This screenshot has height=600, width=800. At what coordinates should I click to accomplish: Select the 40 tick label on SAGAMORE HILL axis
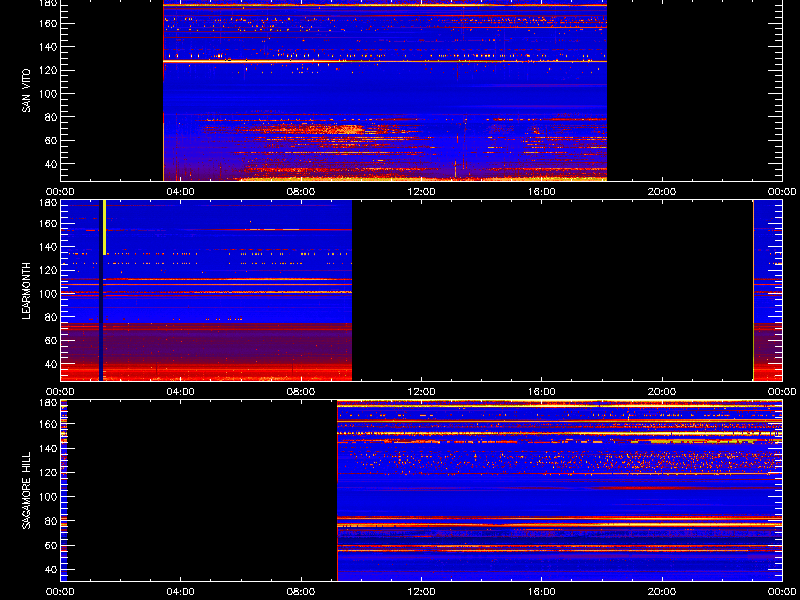click(x=51, y=569)
